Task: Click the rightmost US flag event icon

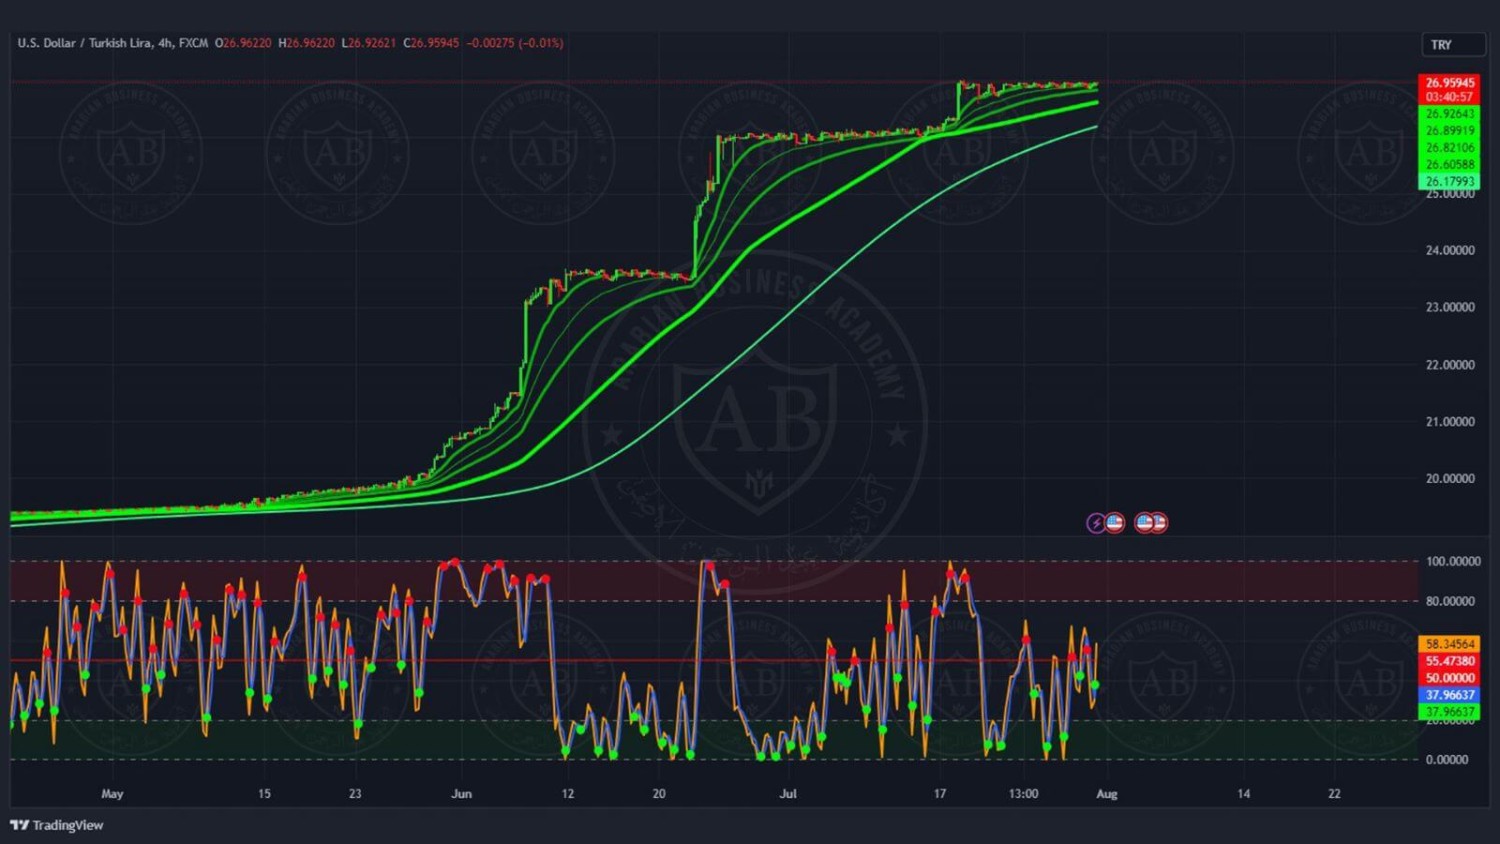Action: (x=1158, y=522)
